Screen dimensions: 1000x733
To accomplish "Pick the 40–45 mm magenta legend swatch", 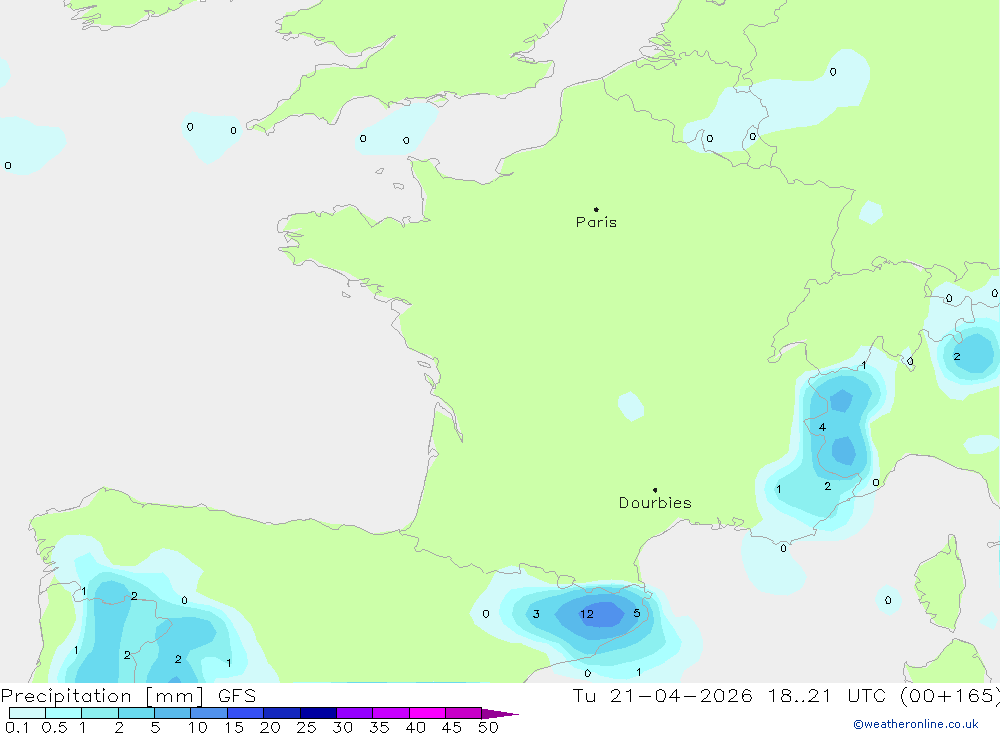I will (x=427, y=713).
